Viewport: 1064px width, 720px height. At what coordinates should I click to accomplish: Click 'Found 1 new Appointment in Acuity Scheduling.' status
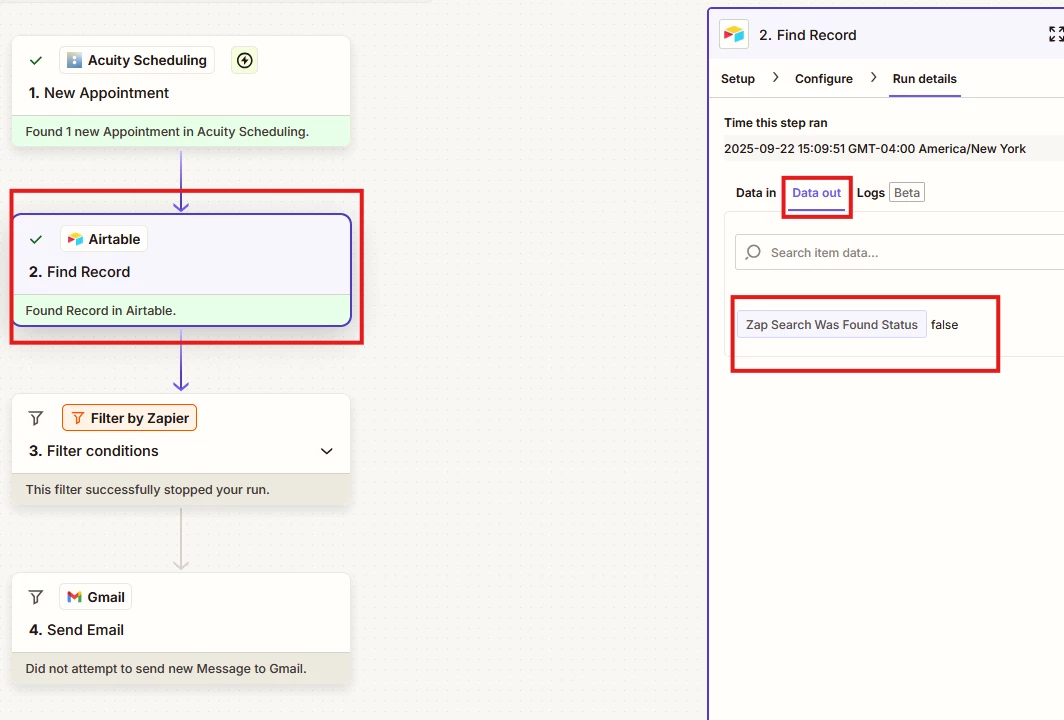[167, 132]
